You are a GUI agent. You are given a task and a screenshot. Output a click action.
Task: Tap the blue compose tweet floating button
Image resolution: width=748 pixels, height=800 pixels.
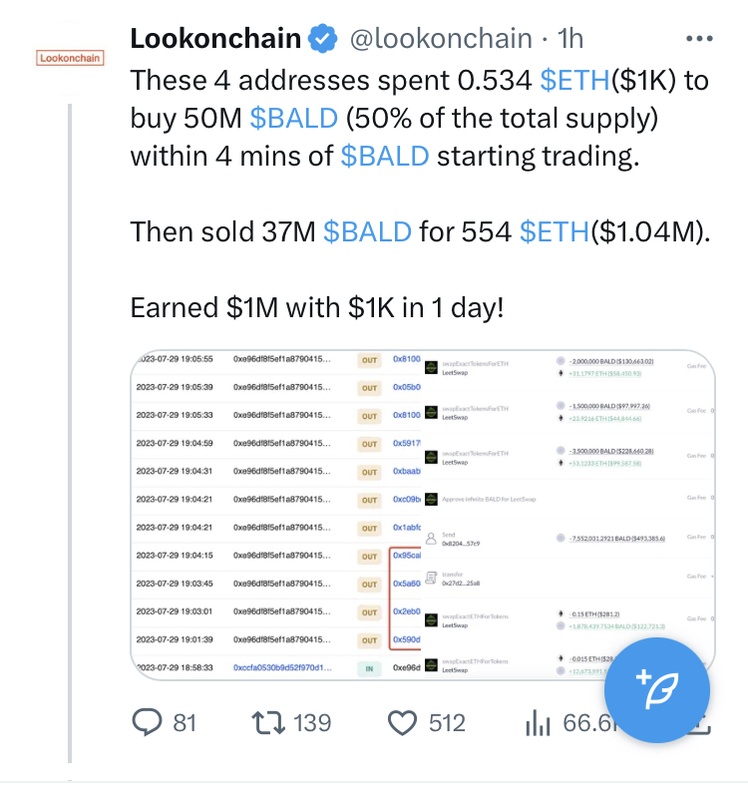659,689
